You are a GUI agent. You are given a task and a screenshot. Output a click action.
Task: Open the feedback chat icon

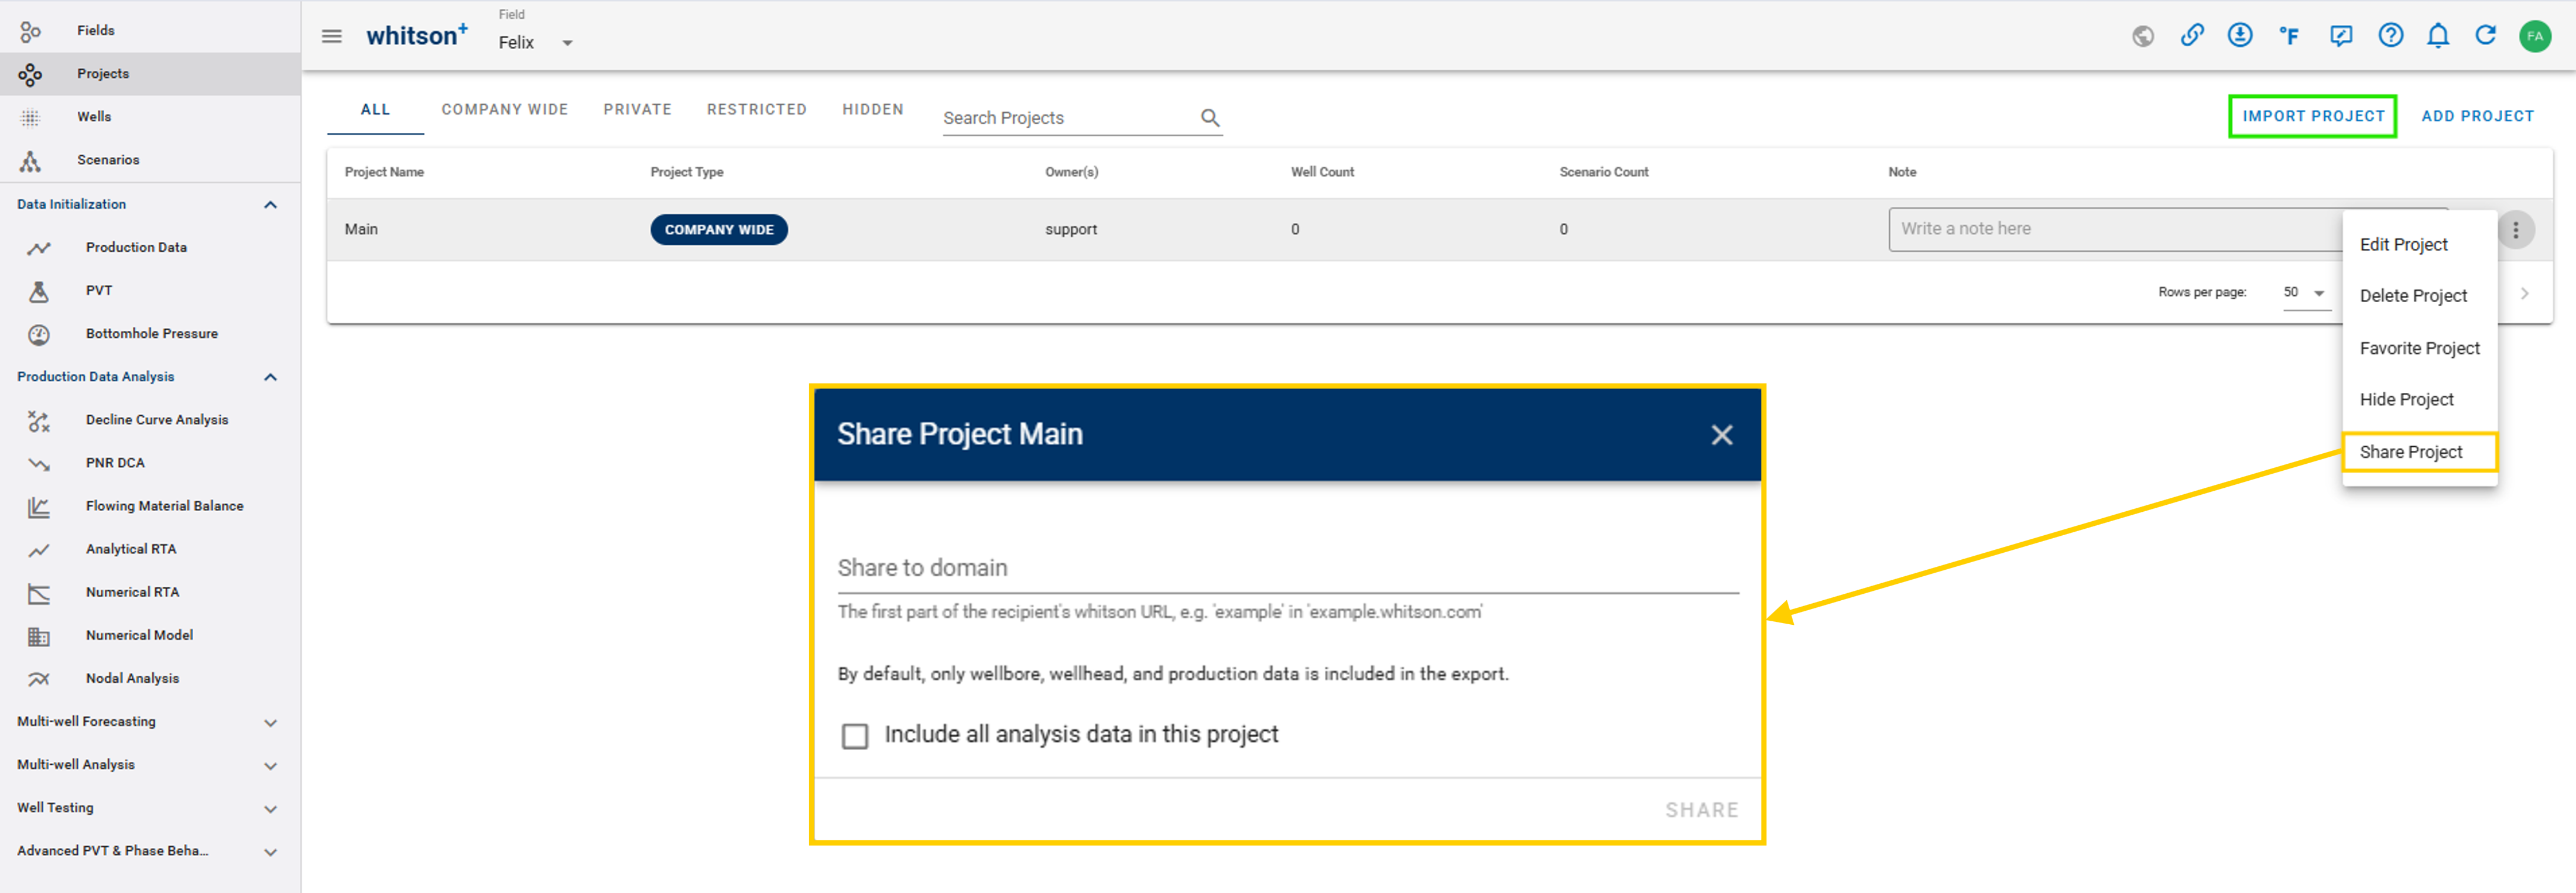[2341, 36]
